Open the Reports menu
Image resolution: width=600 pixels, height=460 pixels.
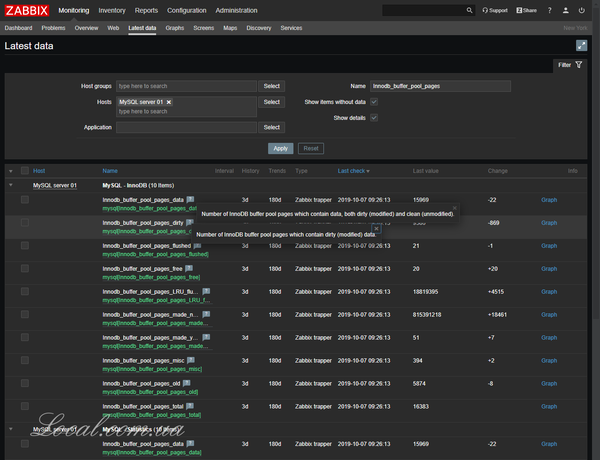146,10
